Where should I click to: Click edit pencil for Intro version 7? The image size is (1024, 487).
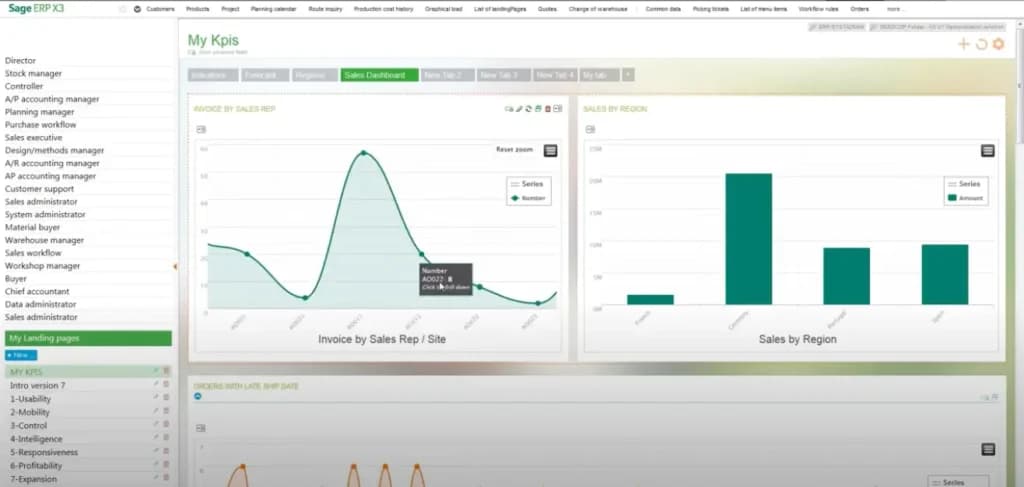pos(155,385)
